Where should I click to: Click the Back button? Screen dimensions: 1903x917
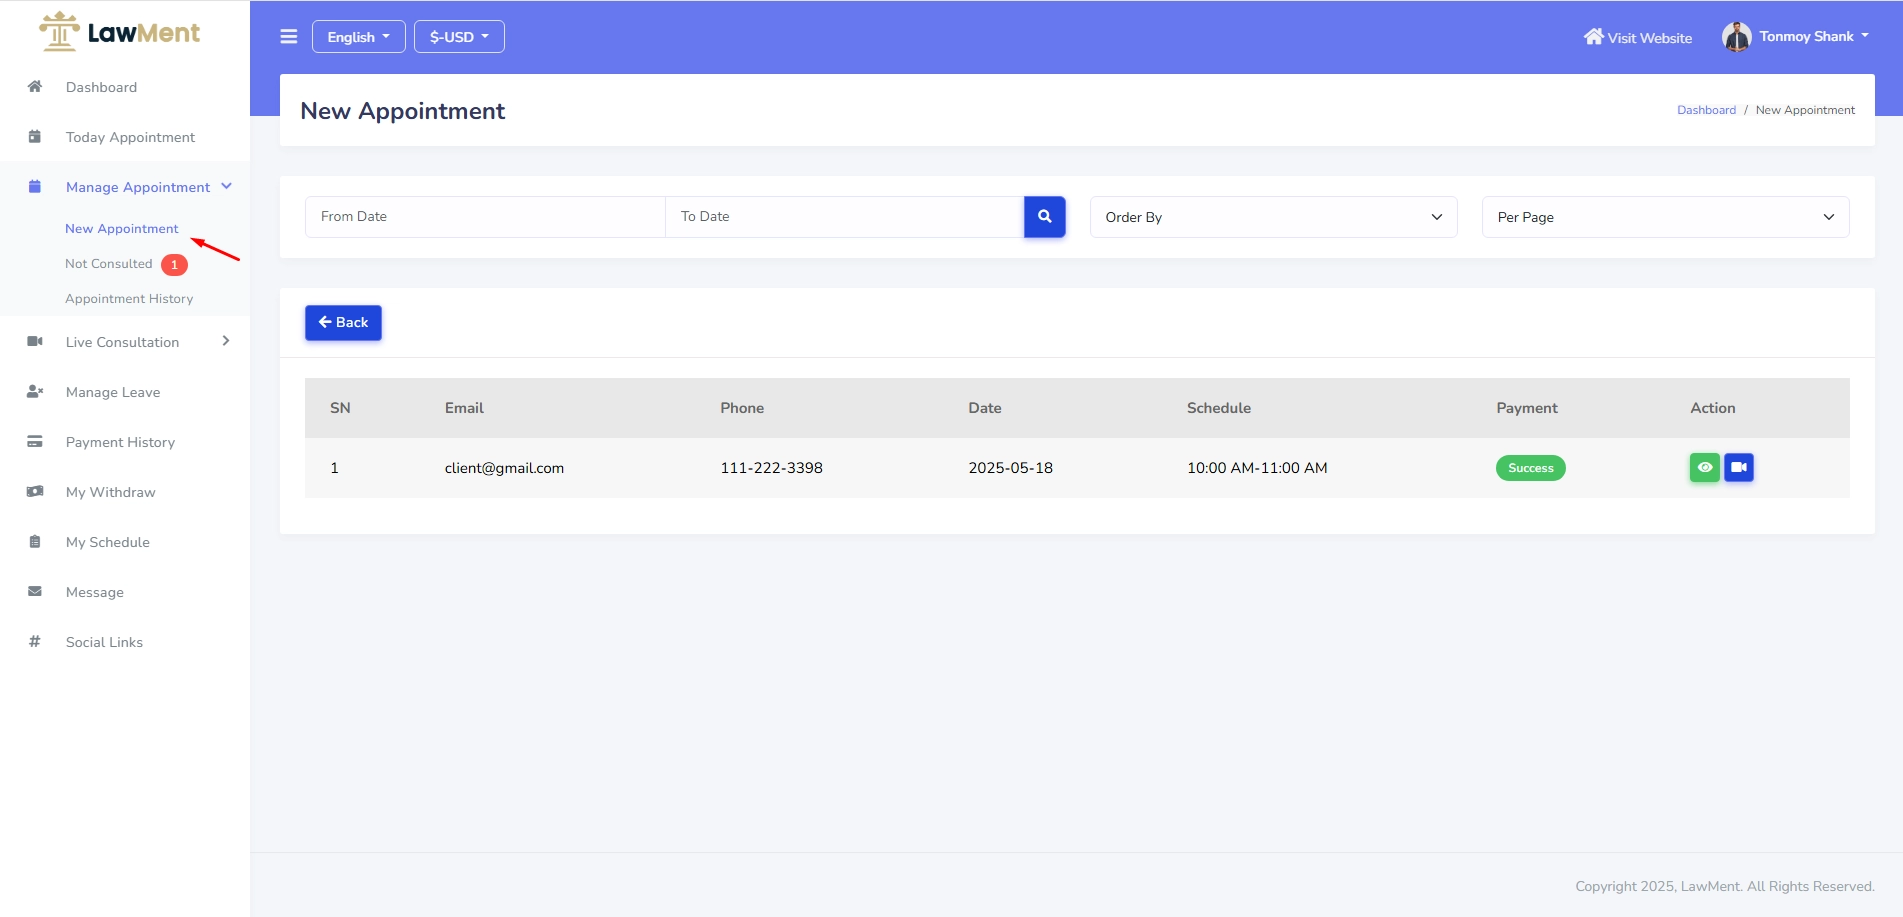(343, 323)
